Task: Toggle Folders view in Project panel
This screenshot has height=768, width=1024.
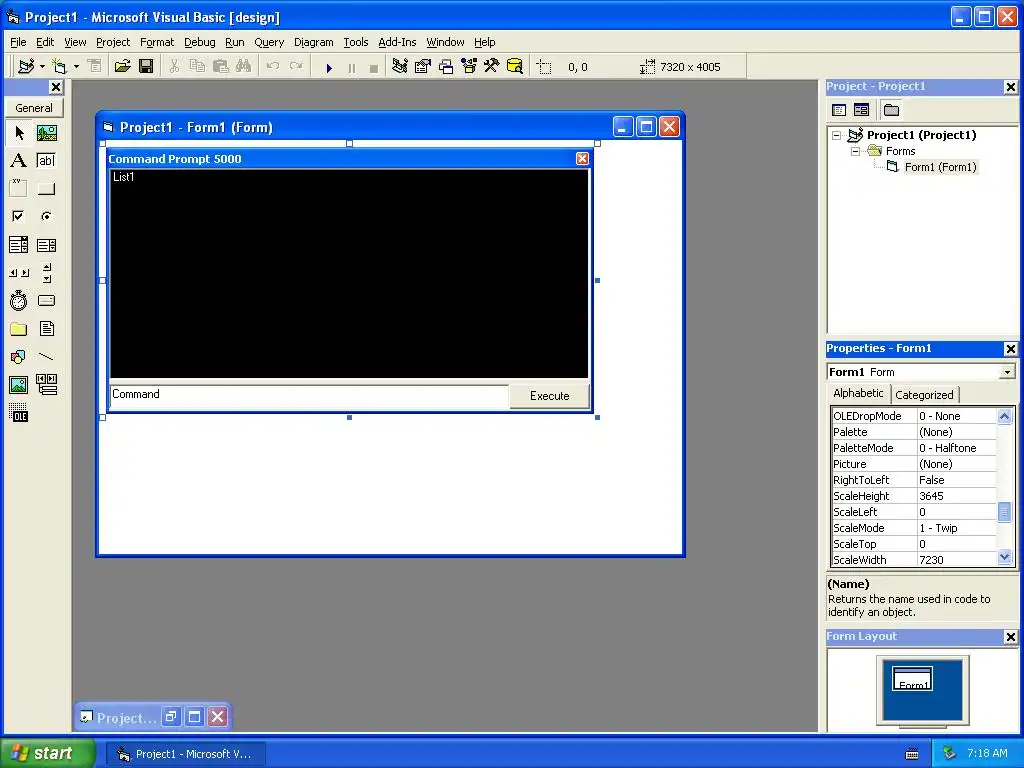Action: click(891, 110)
